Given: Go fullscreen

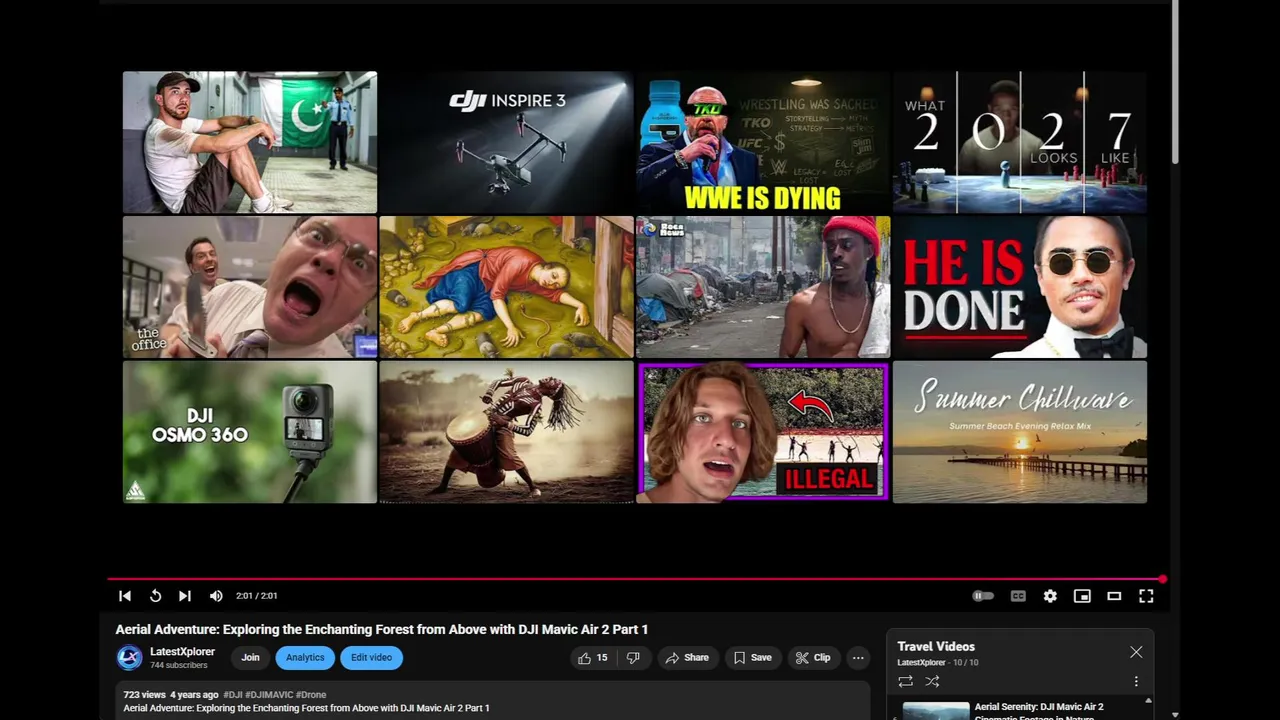Looking at the screenshot, I should 1146,596.
